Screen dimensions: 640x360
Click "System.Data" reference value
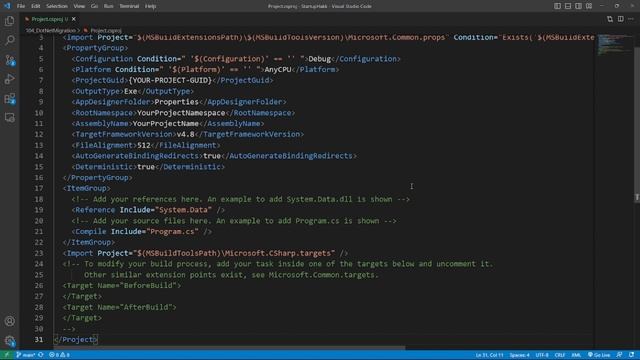point(183,210)
